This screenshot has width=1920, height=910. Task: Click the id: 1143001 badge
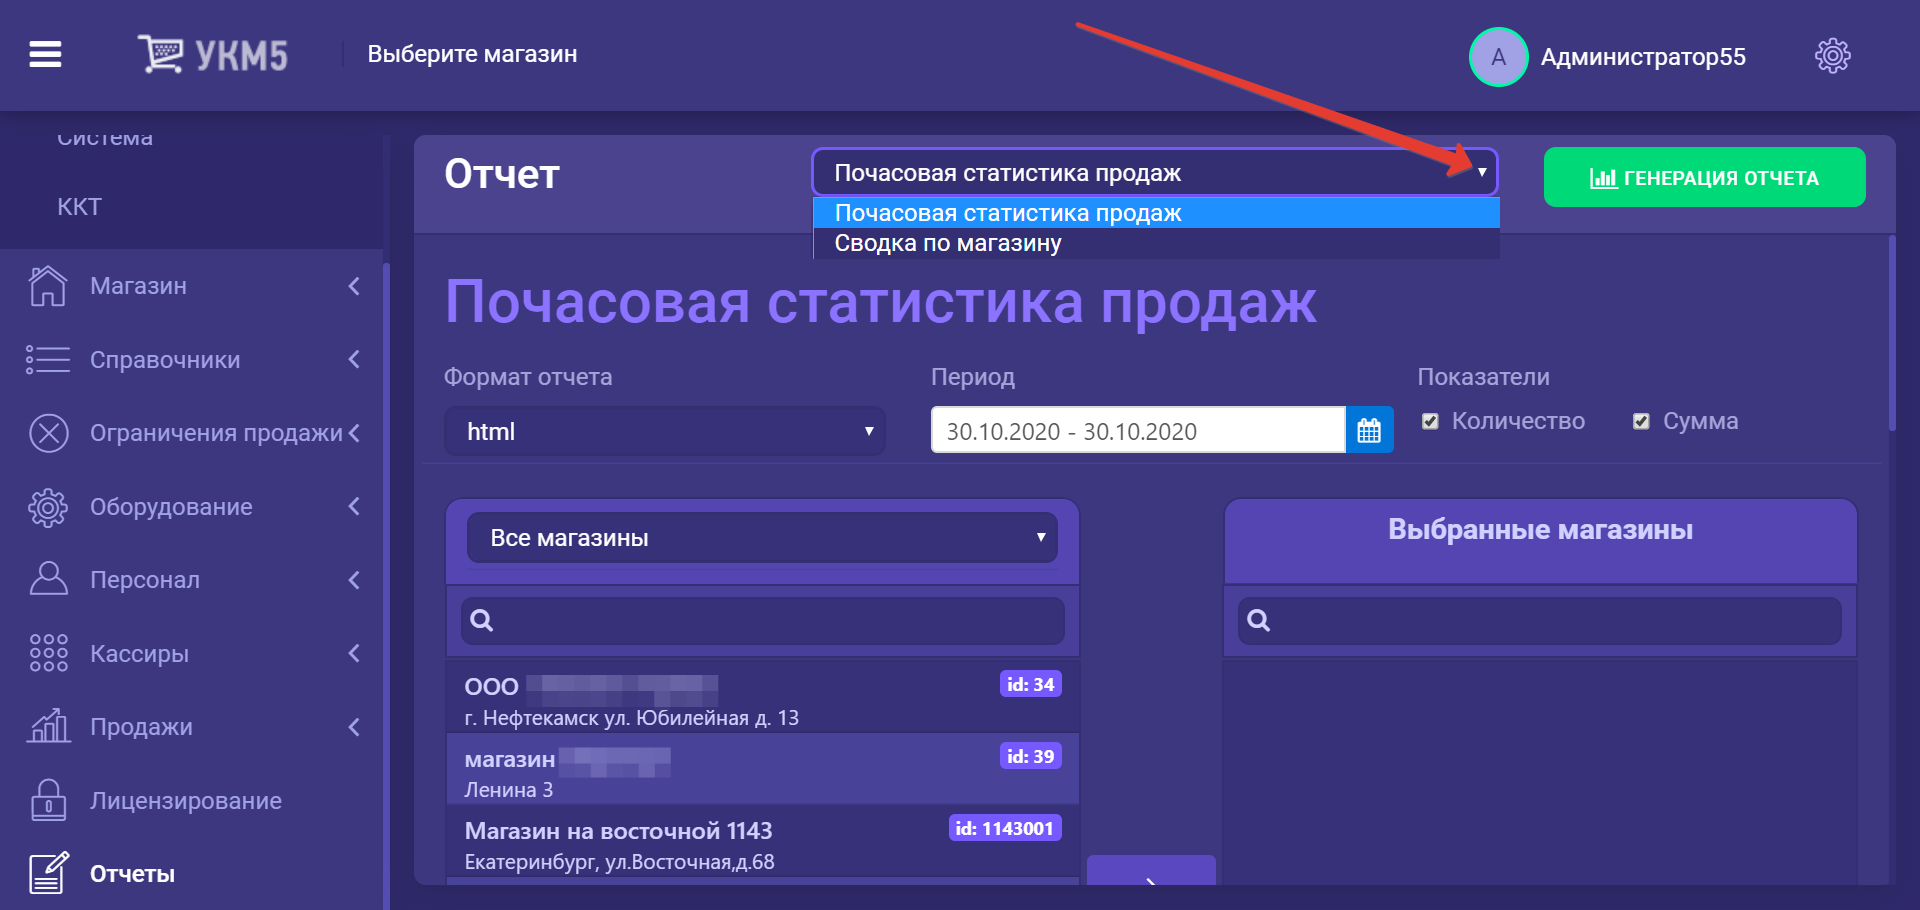(x=1004, y=828)
